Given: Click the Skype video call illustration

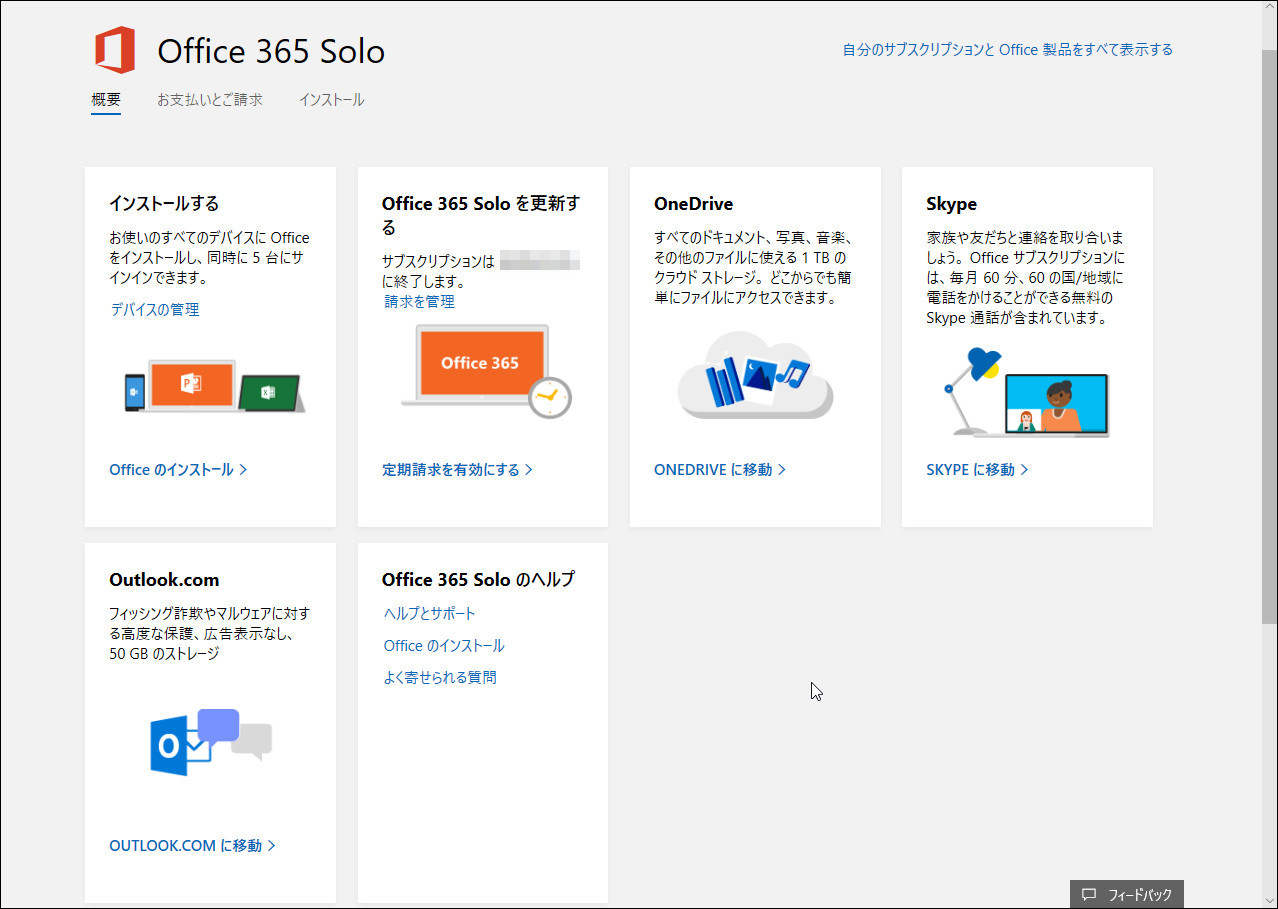Looking at the screenshot, I should pyautogui.click(x=1025, y=391).
